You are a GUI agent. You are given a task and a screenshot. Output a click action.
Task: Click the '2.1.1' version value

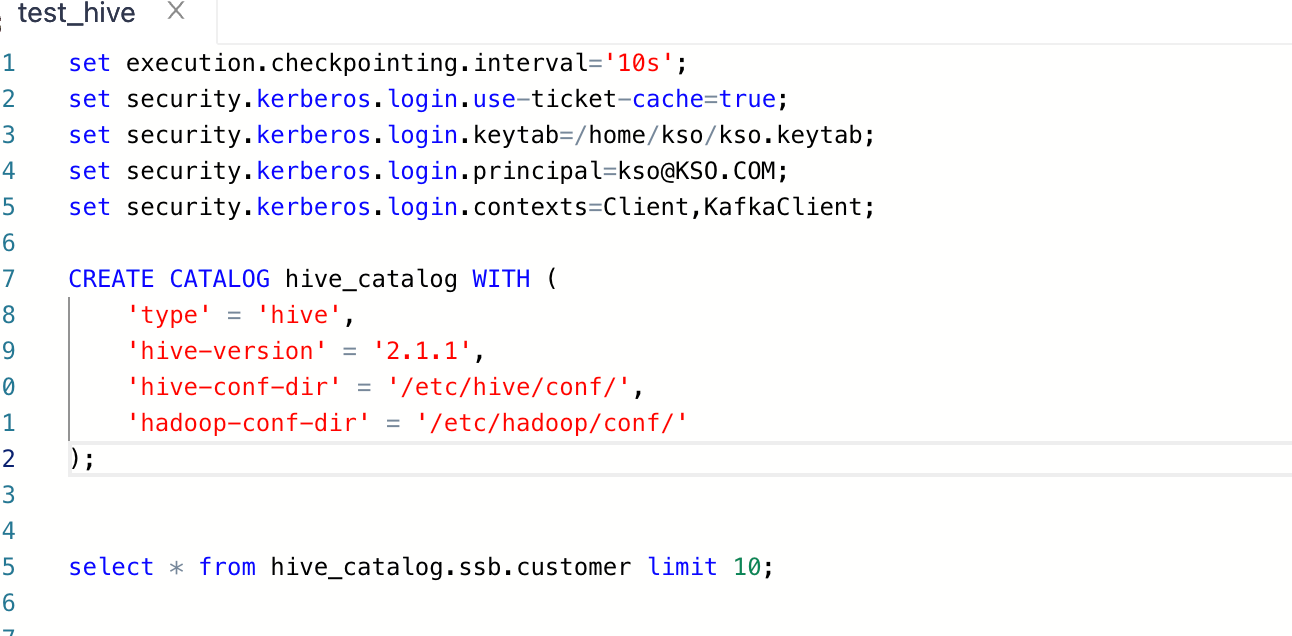422,351
